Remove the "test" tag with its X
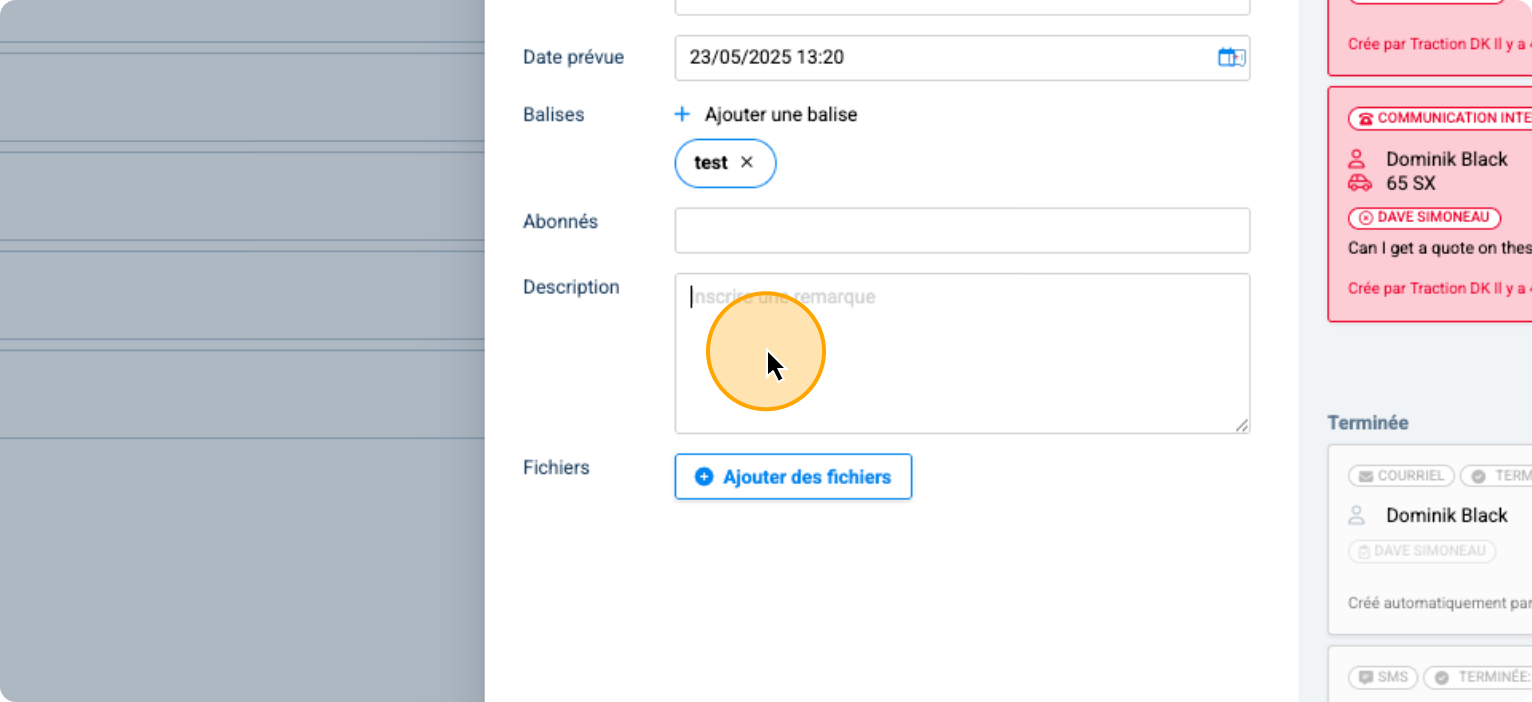This screenshot has height=702, width=1532. (746, 163)
